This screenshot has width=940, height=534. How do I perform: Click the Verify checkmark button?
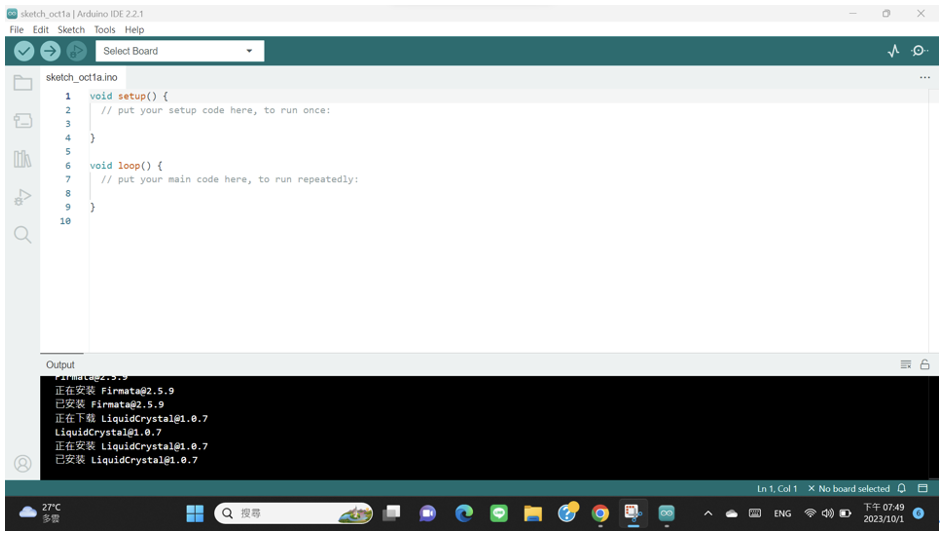coord(24,51)
